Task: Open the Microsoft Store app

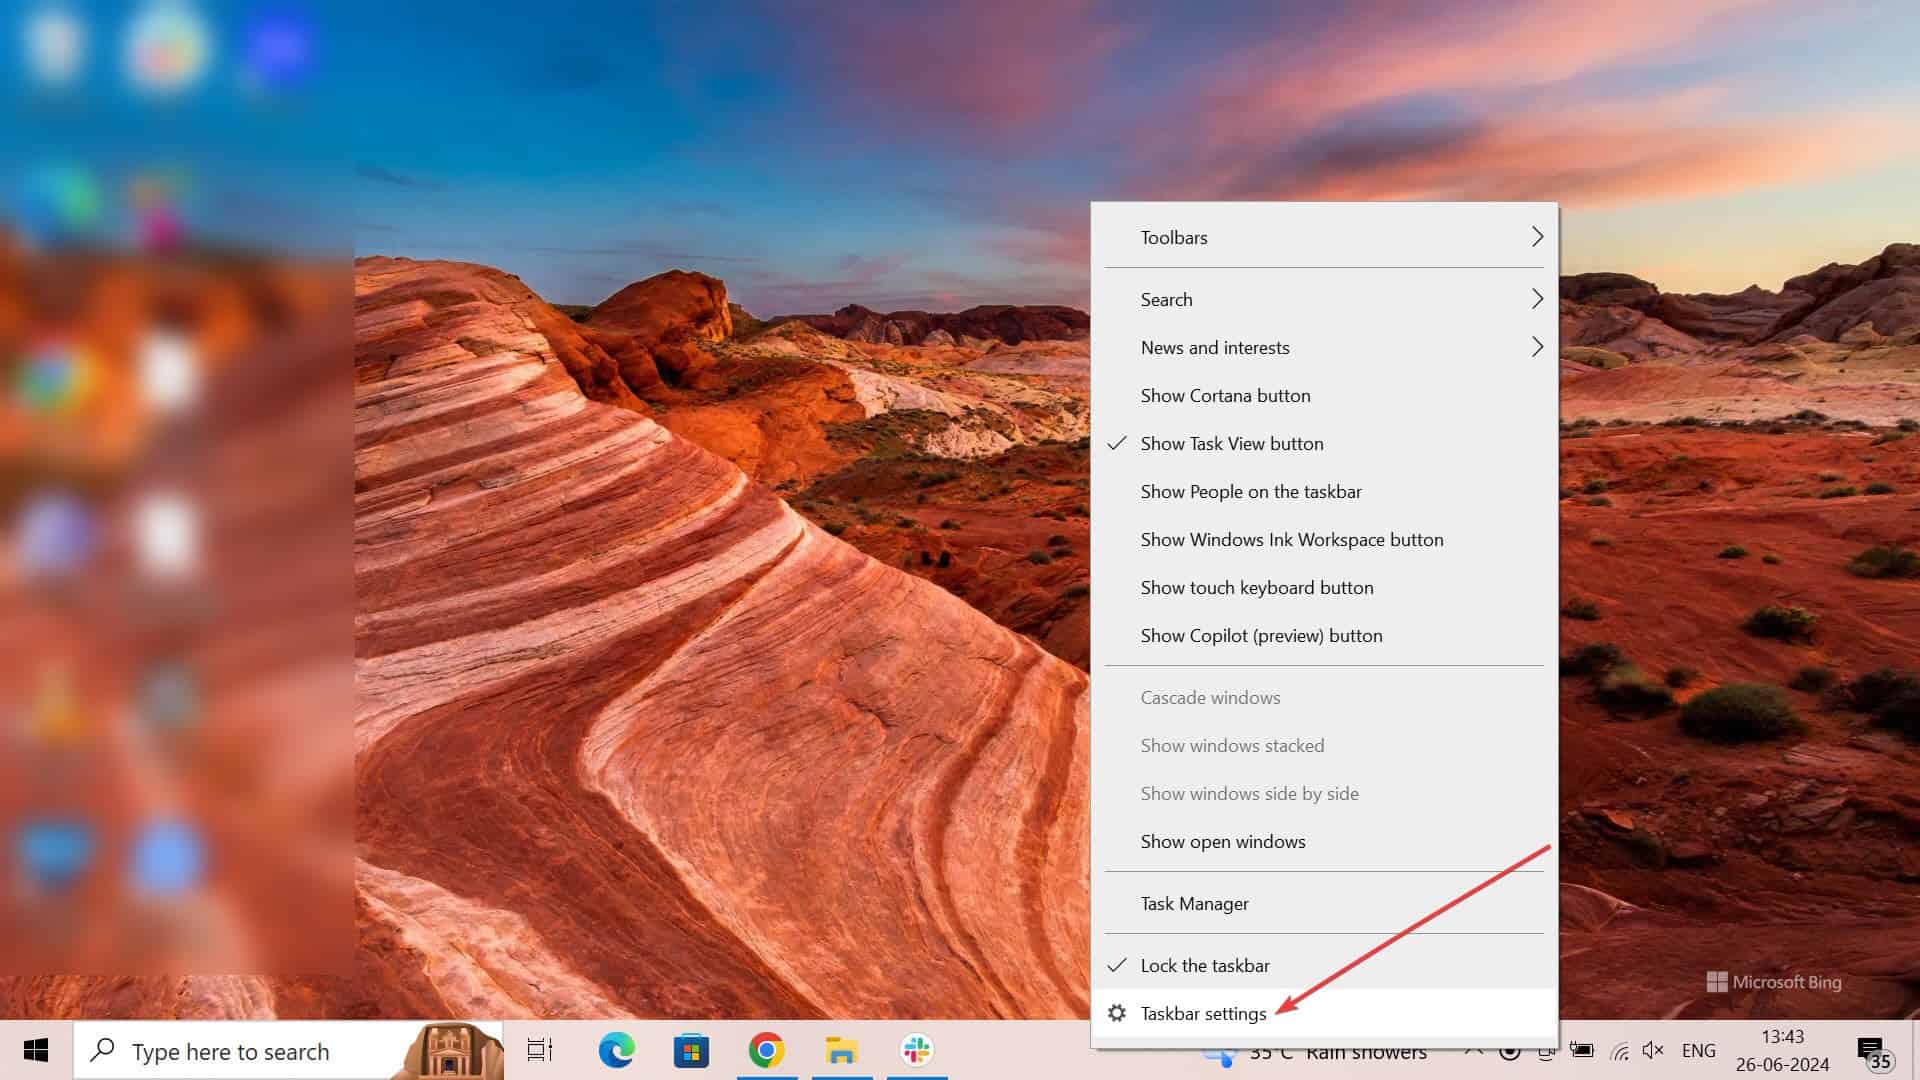Action: [691, 1050]
